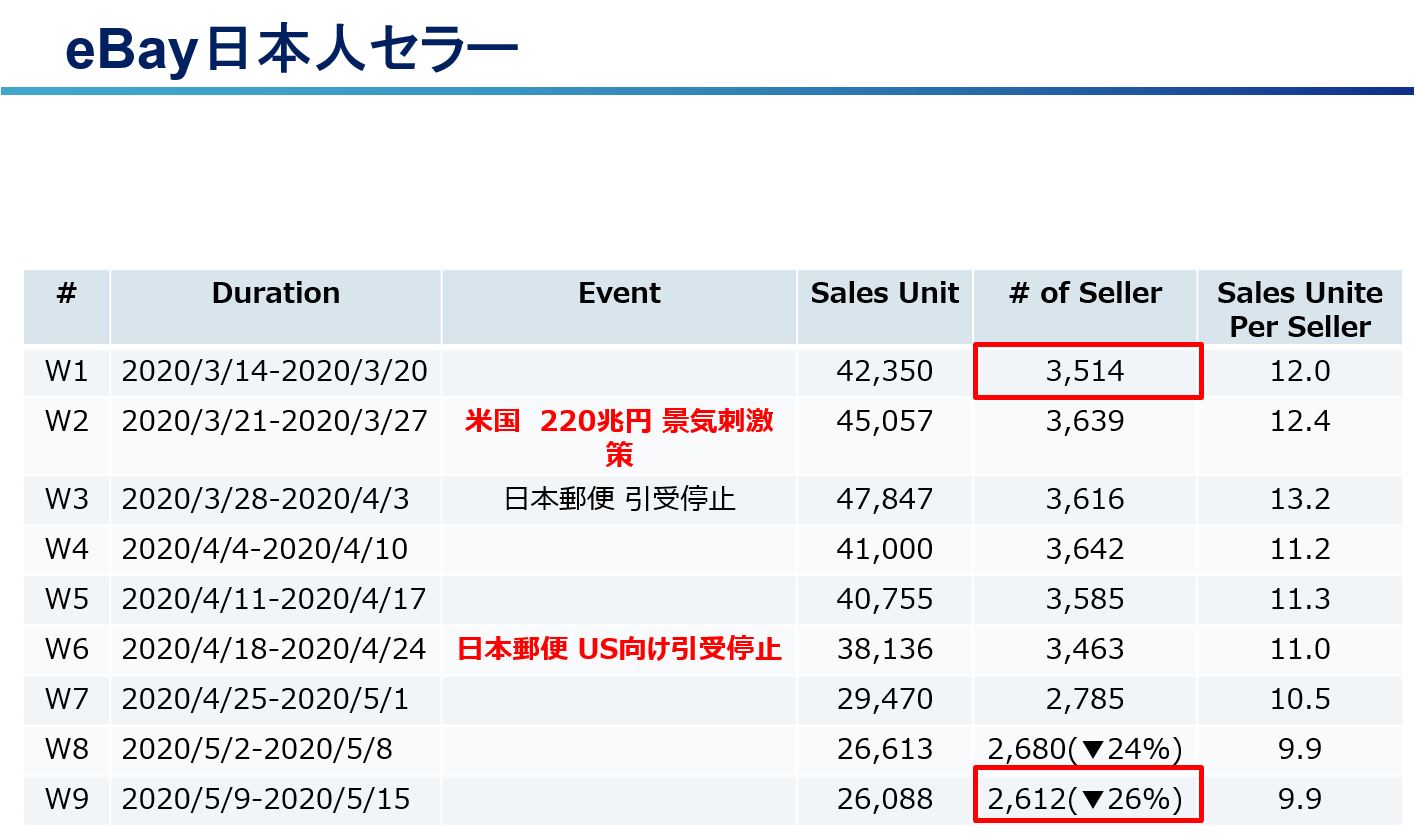Viewport: 1415px width, 838px height.
Task: Click the 13.2 per-seller value
Action: click(x=1300, y=499)
